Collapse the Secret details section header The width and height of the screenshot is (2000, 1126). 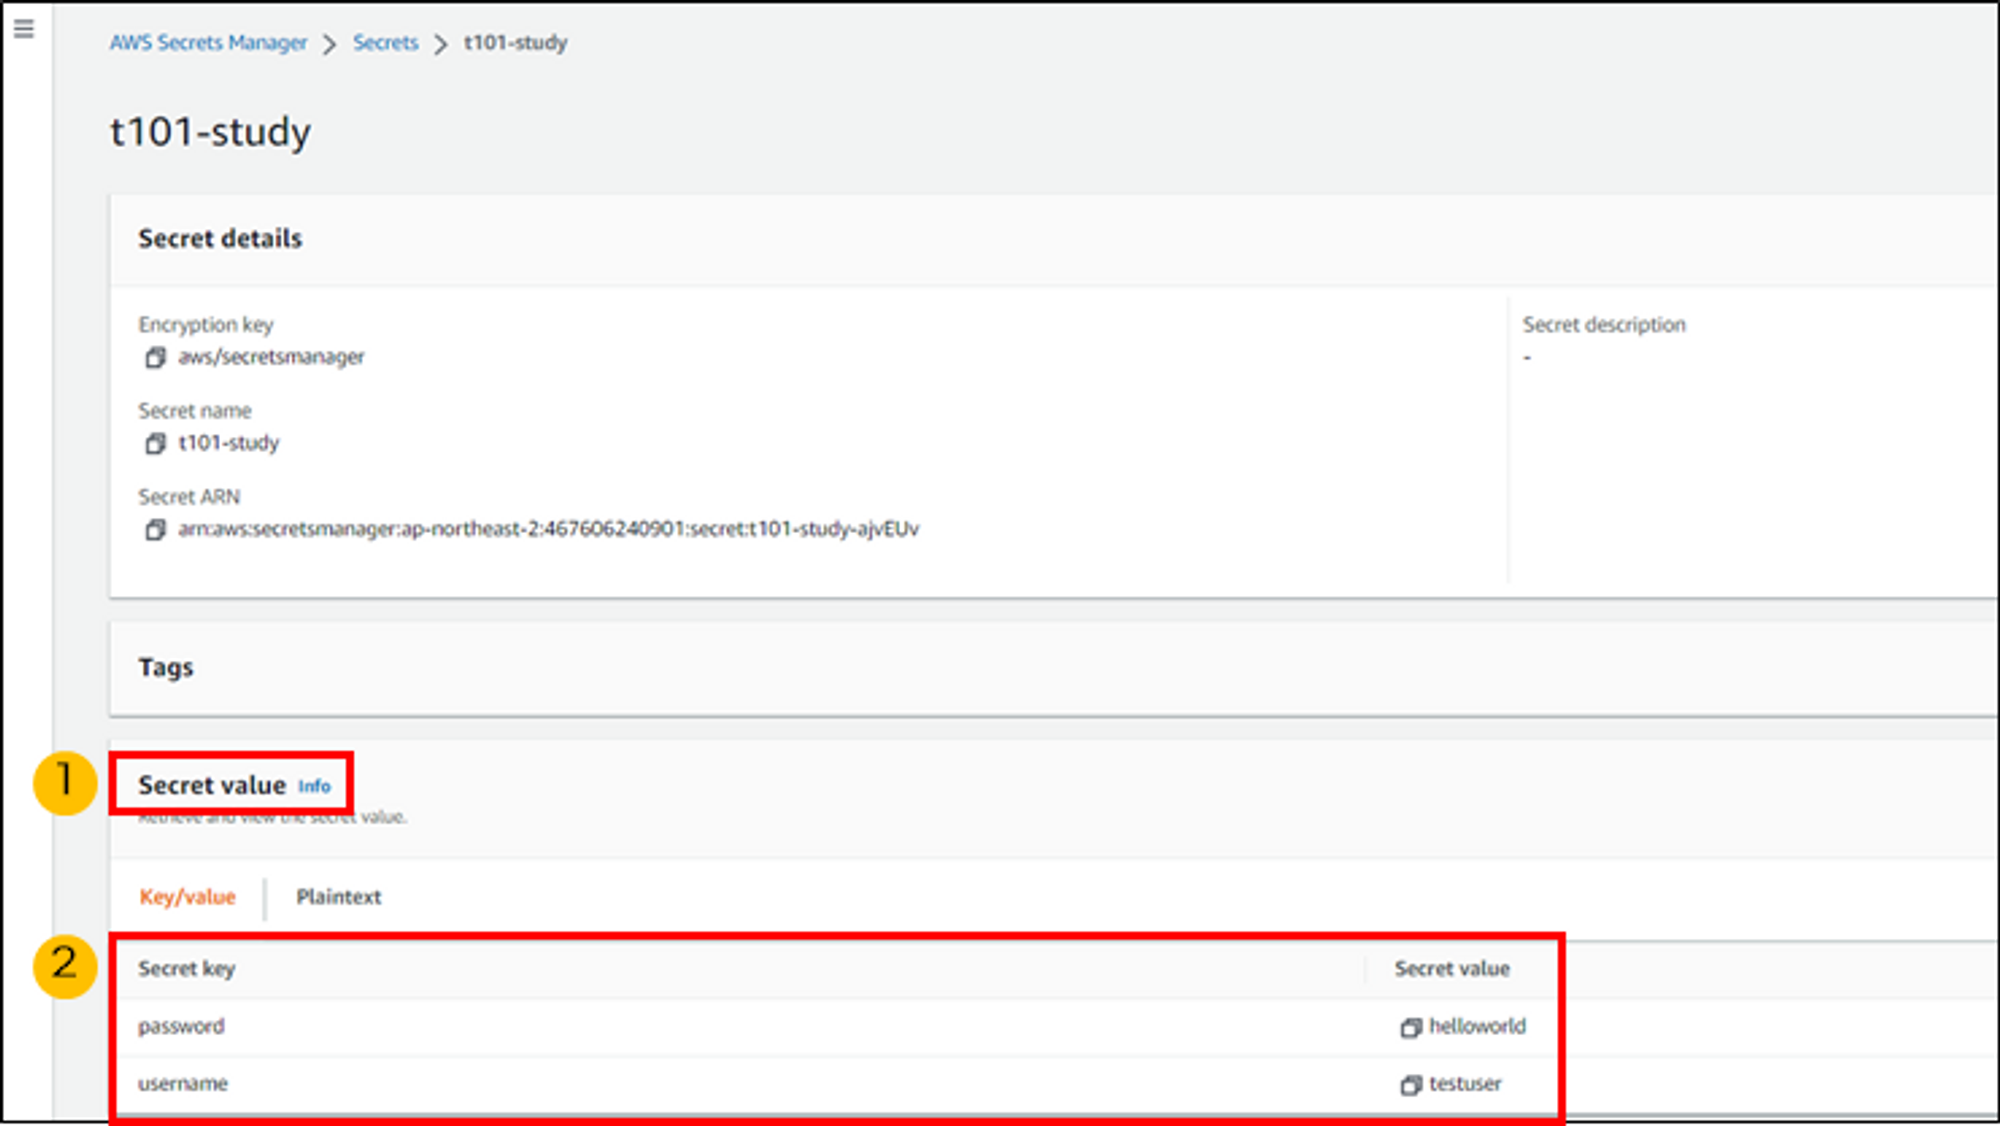[x=220, y=239]
